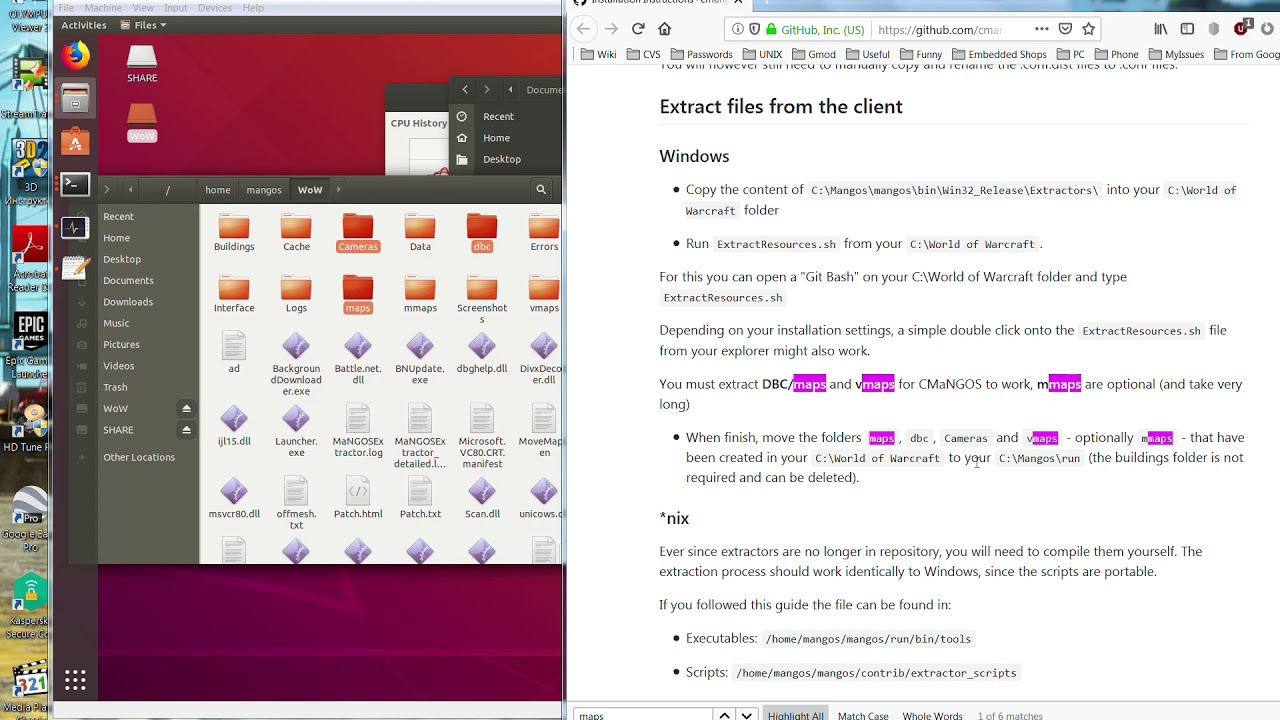Open the Wiki bookmarks folder

click(x=599, y=54)
